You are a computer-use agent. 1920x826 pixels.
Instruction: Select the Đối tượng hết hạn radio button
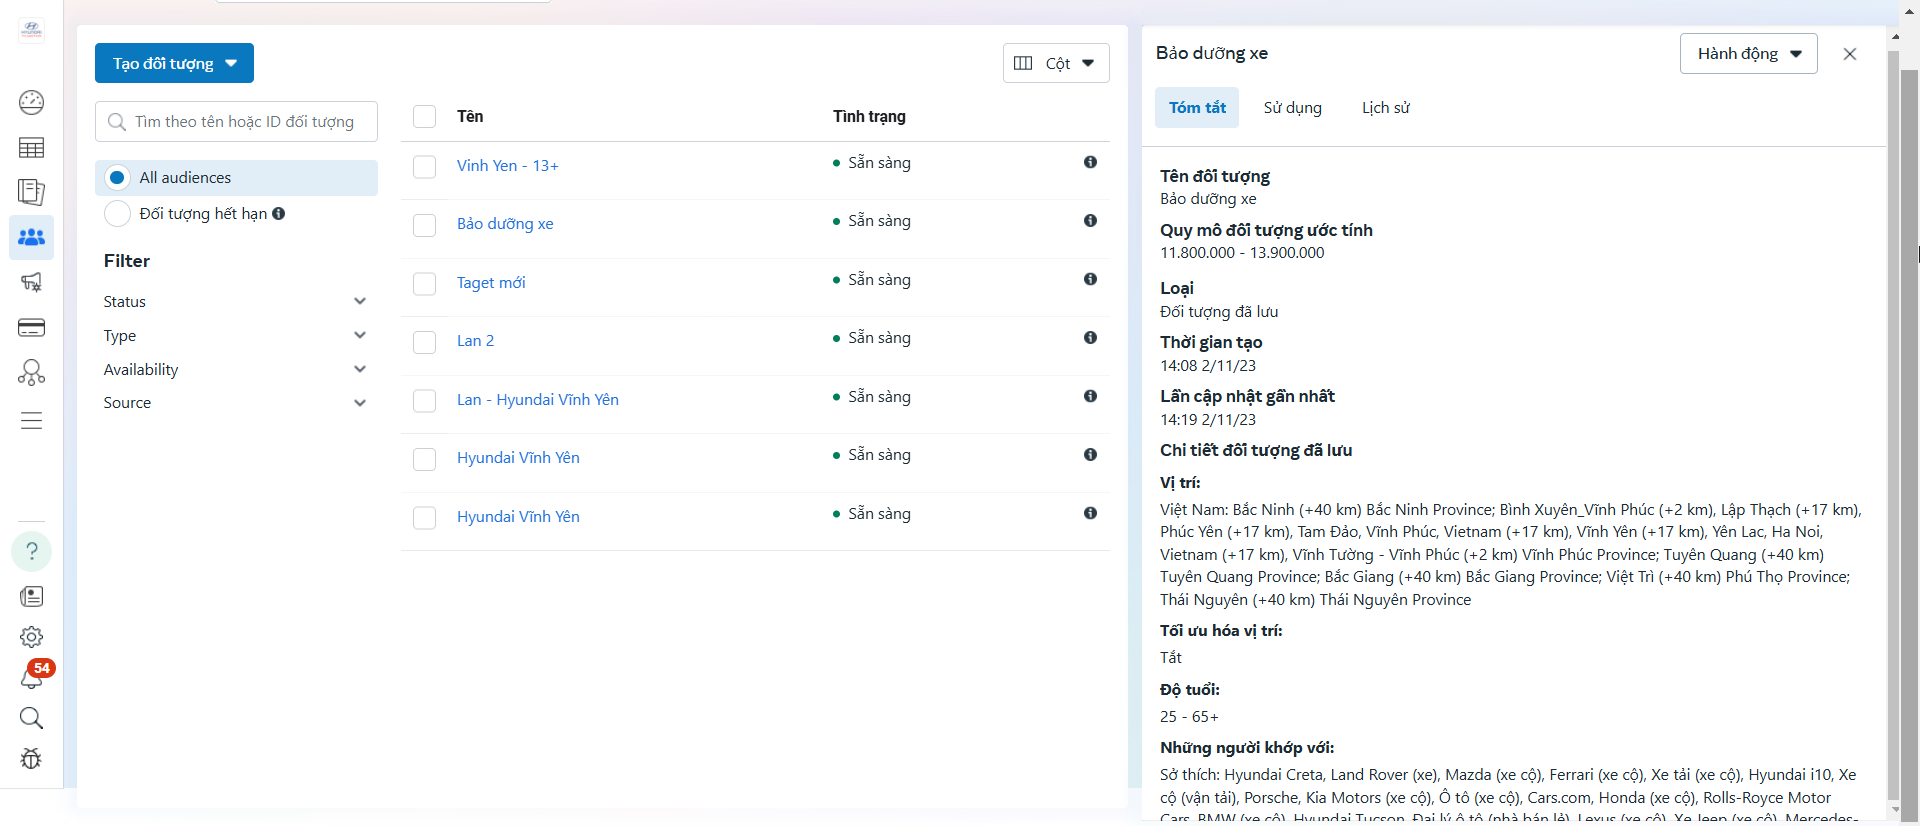click(x=117, y=214)
